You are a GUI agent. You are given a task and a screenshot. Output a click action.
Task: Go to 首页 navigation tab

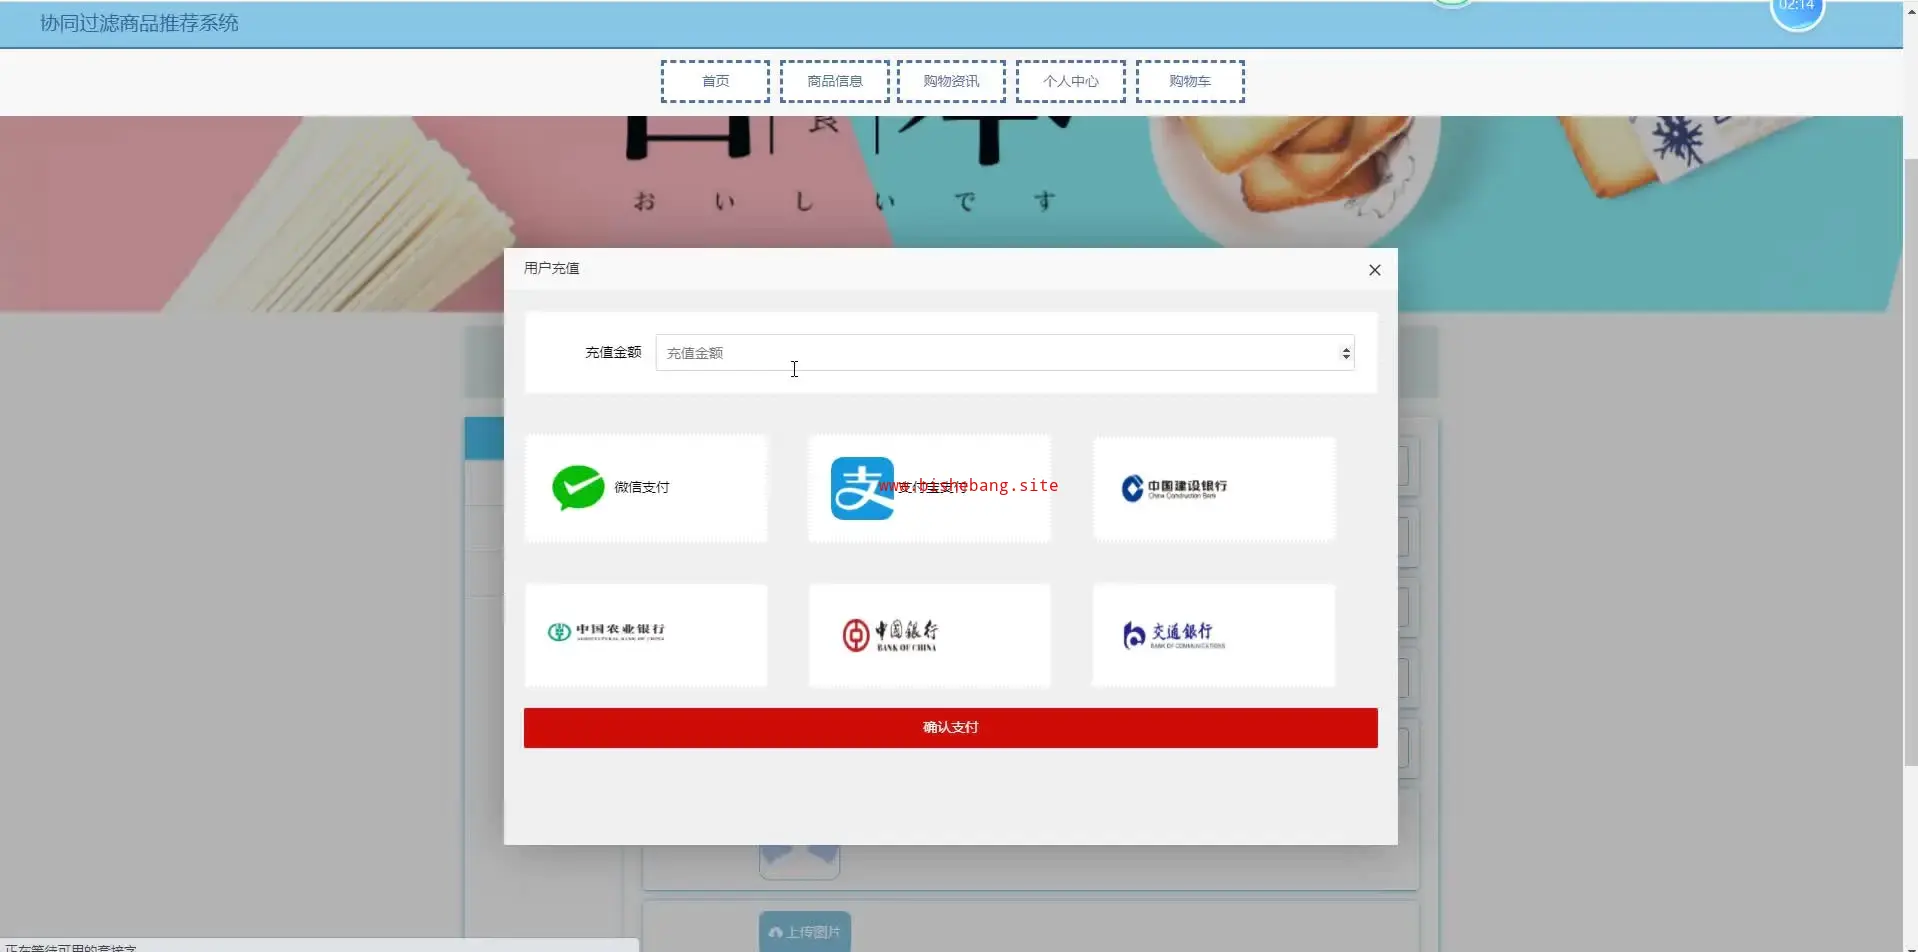click(x=715, y=81)
